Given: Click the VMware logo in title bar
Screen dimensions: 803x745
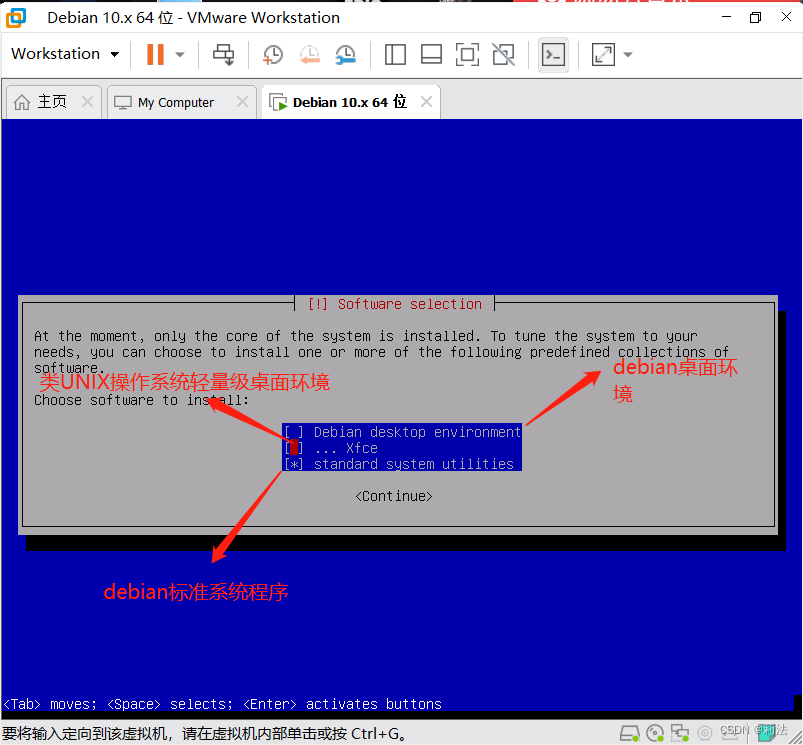Looking at the screenshot, I should [16, 17].
